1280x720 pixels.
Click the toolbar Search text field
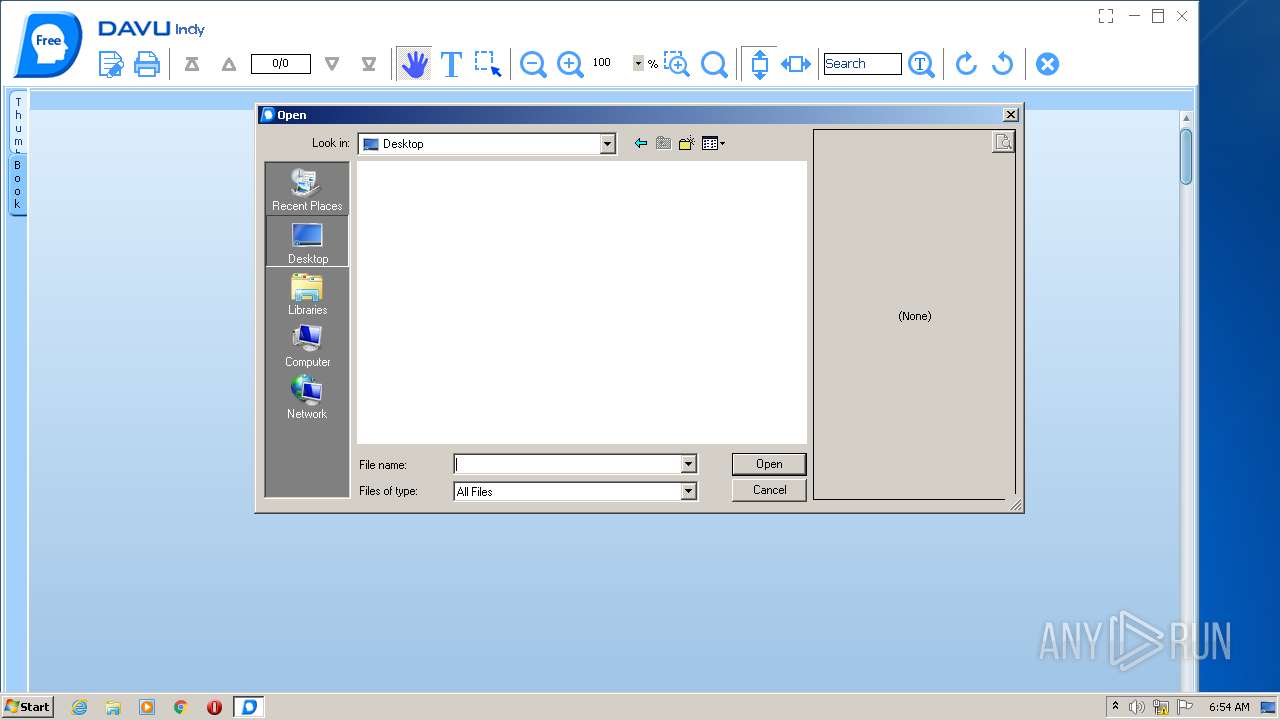tap(862, 63)
